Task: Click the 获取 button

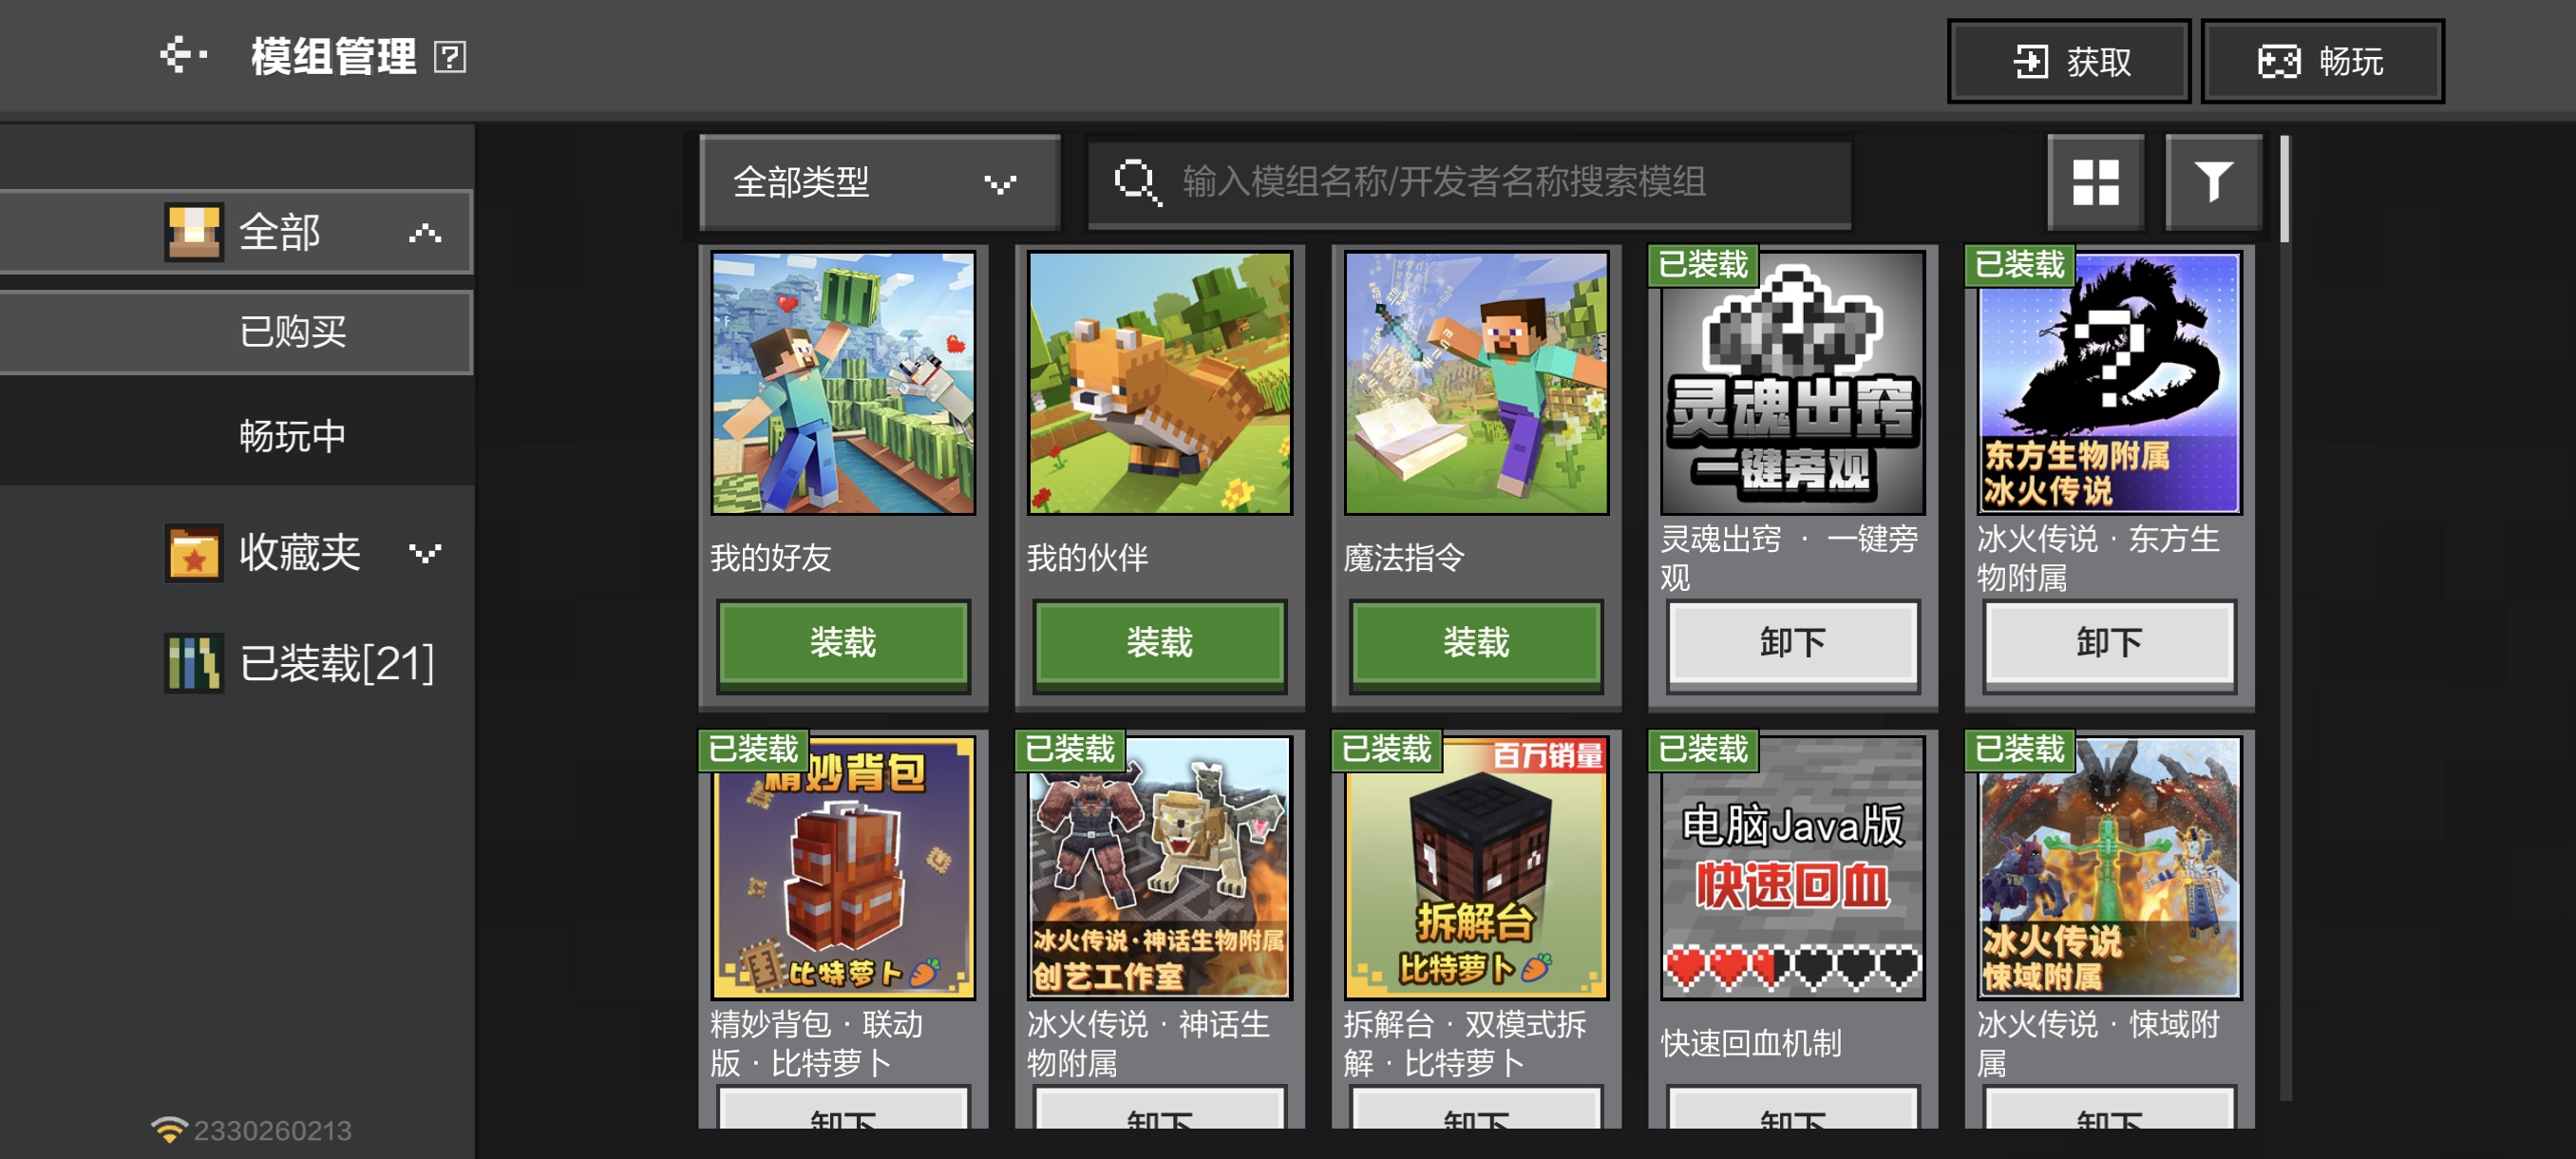Action: point(2069,61)
